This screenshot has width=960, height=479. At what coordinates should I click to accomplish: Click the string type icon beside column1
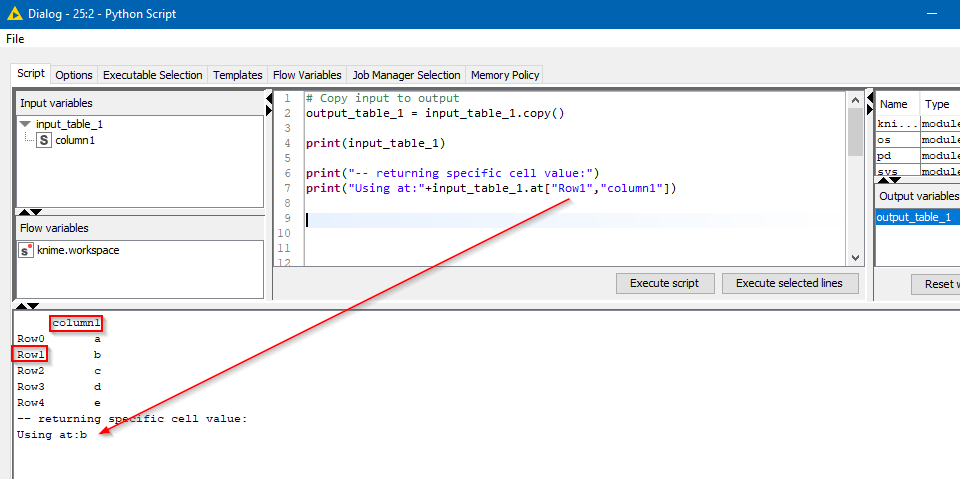(44, 141)
